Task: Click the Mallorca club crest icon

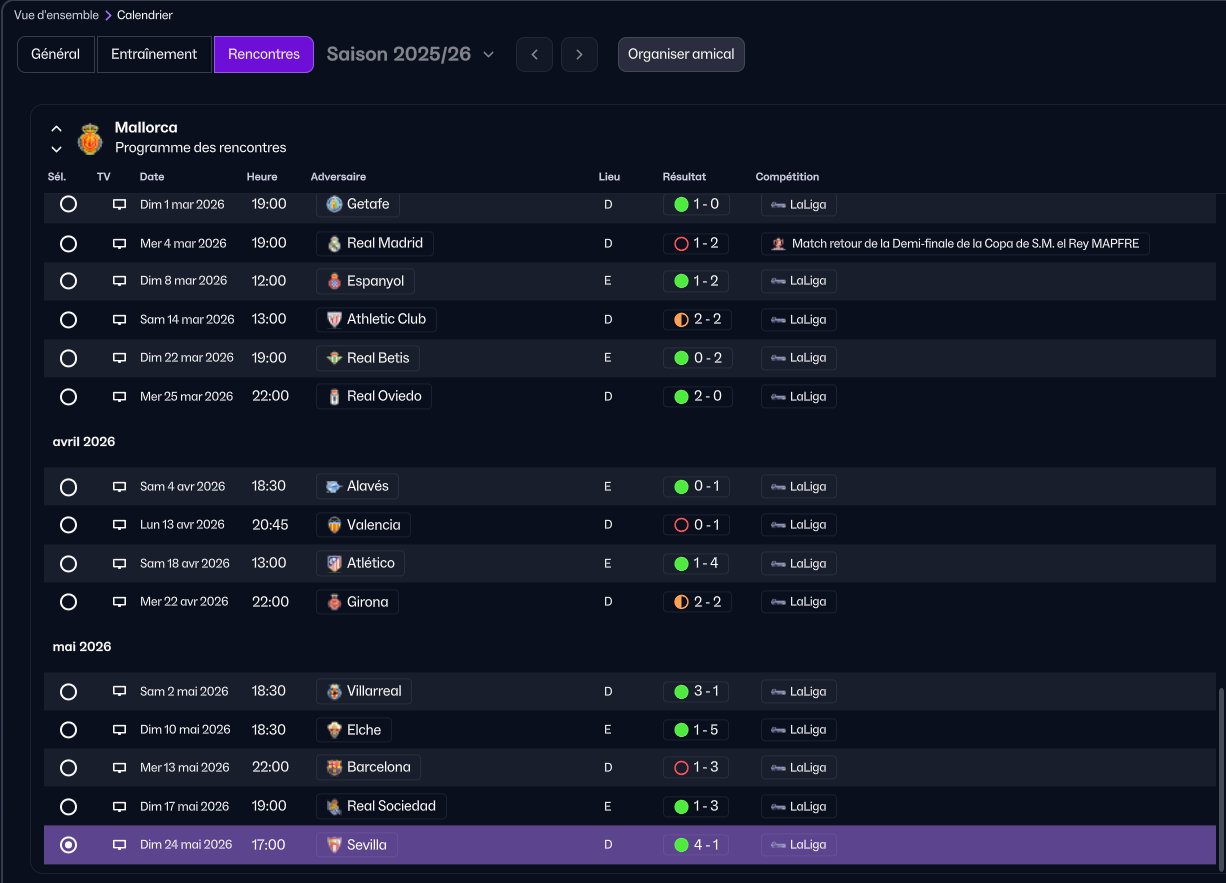Action: pyautogui.click(x=90, y=139)
